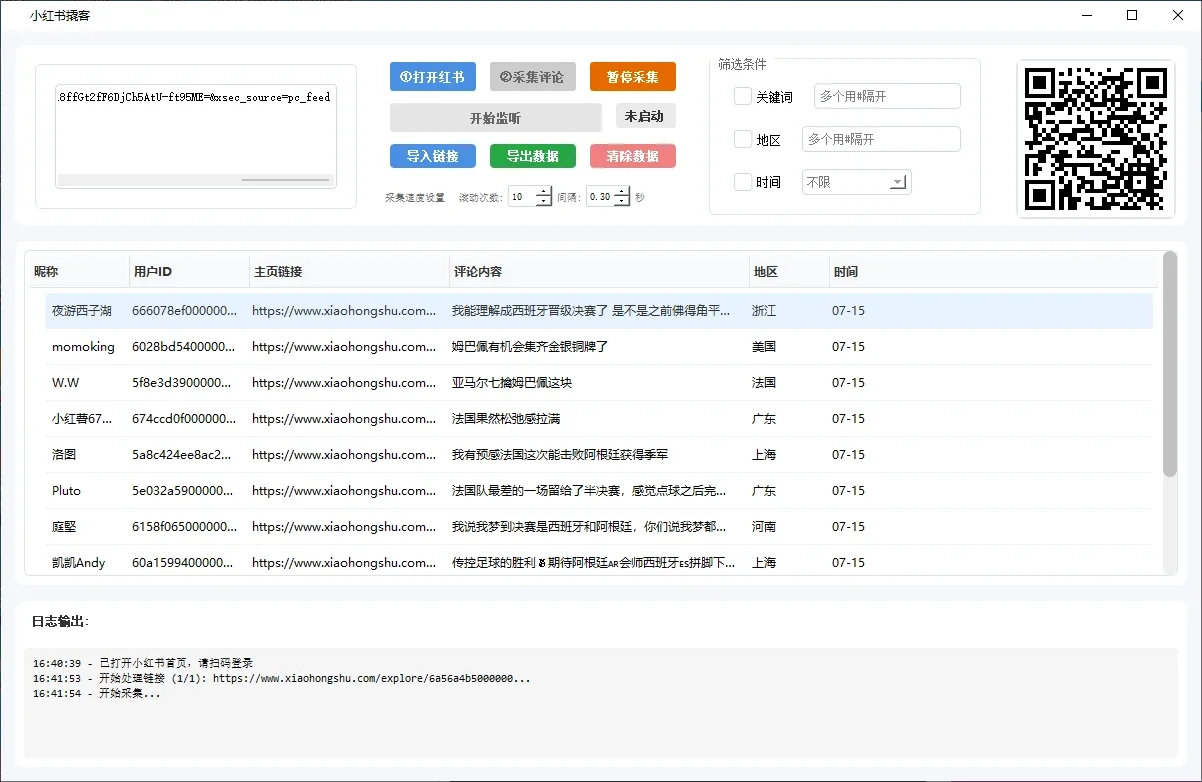Increase 滚动次数 with the up arrow
The width and height of the screenshot is (1202, 782).
(544, 192)
